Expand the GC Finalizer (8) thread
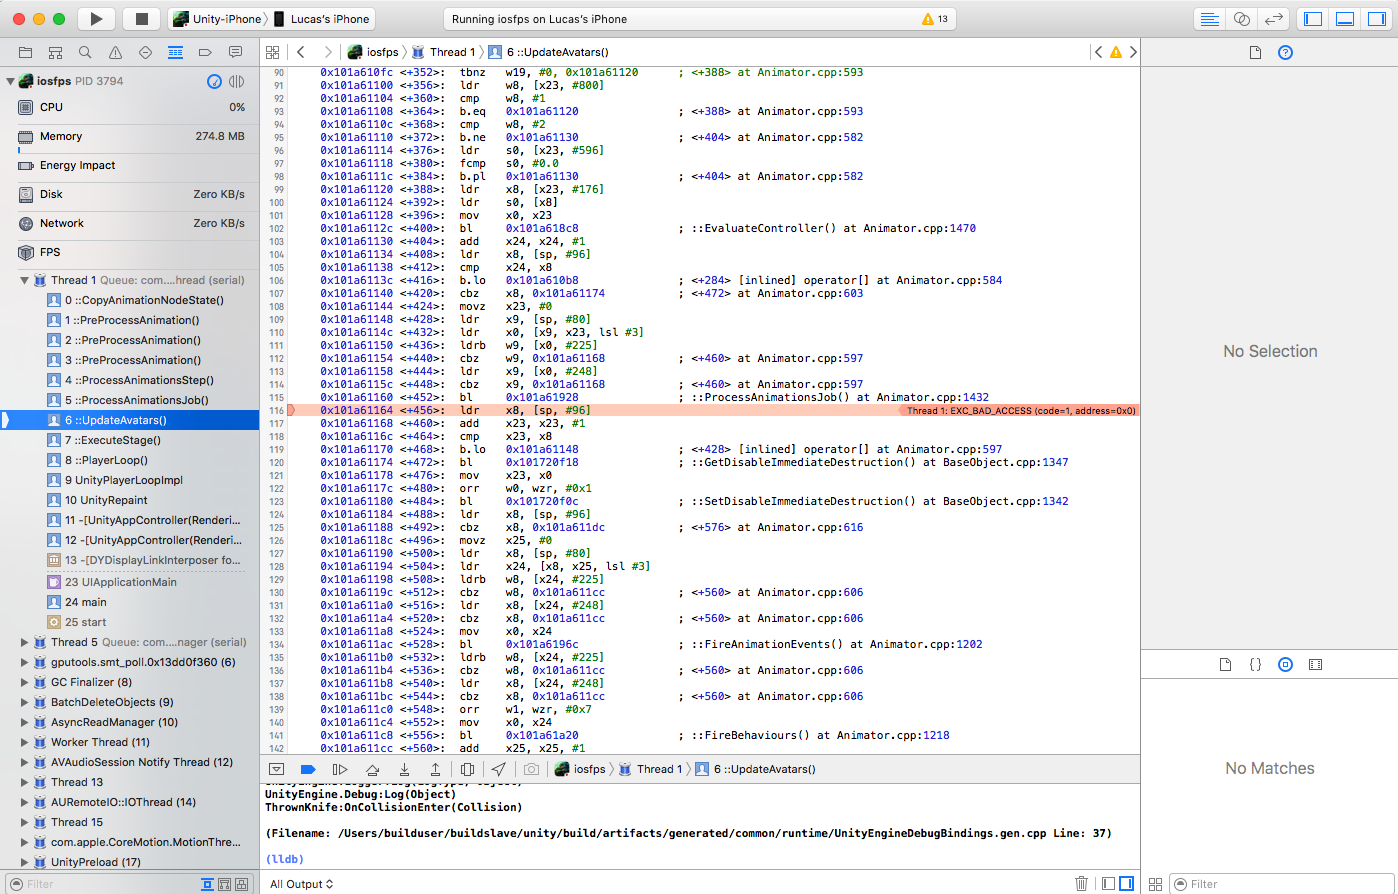 point(25,682)
